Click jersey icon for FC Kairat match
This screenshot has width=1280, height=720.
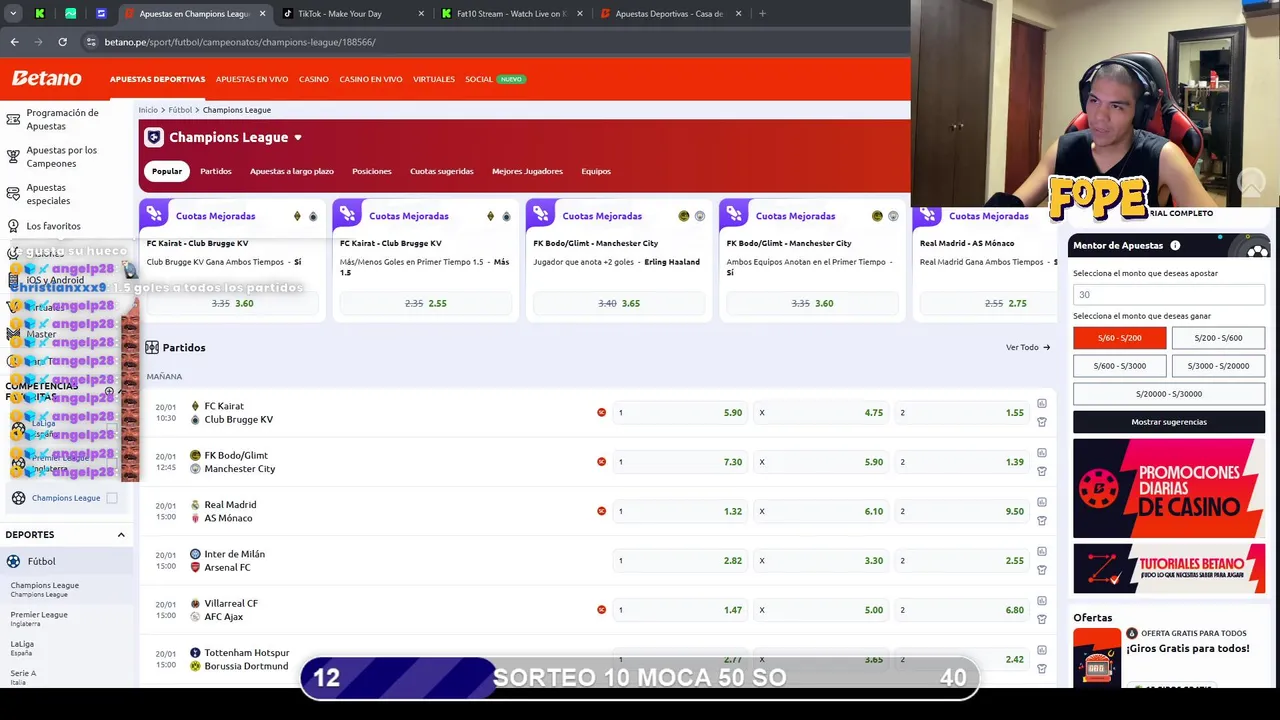tap(1041, 422)
